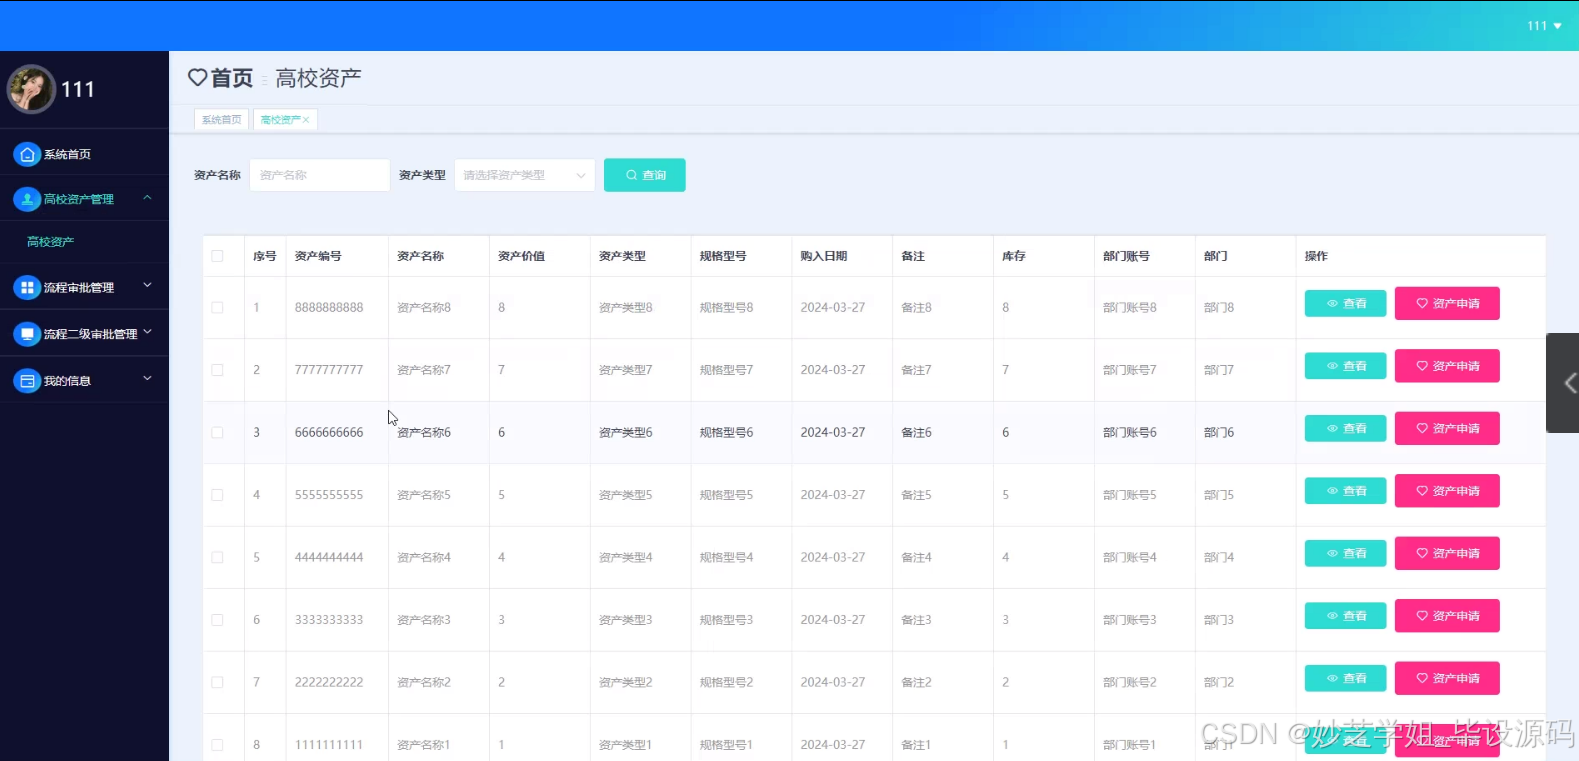
Task: Open the 资产类型 select dropdown
Action: 524,175
